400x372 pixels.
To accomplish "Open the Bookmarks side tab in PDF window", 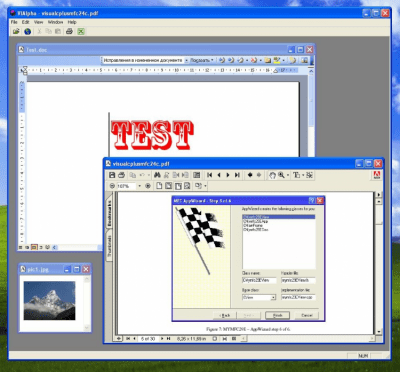I will tap(109, 213).
